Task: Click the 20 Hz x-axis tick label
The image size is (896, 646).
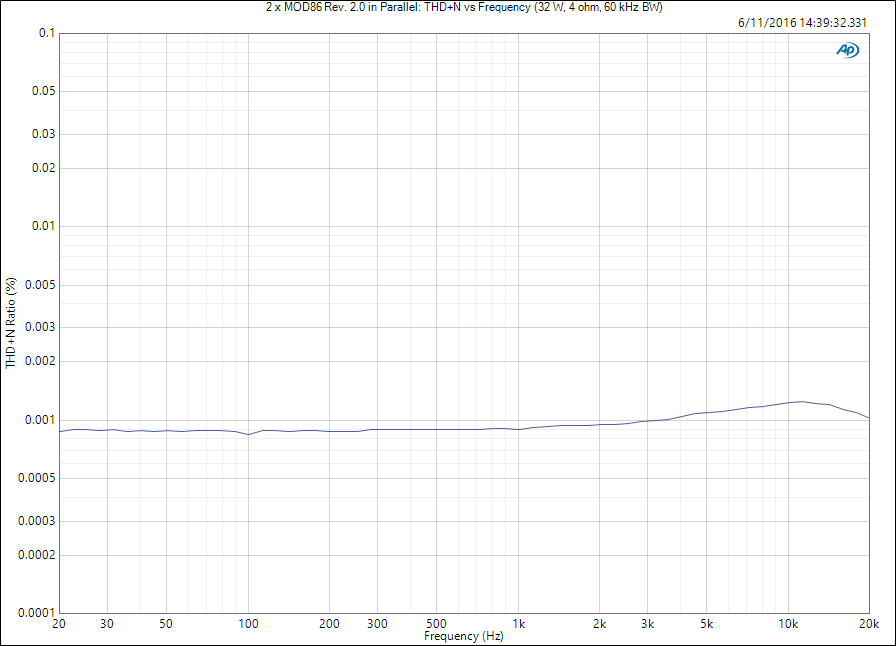Action: pos(59,624)
